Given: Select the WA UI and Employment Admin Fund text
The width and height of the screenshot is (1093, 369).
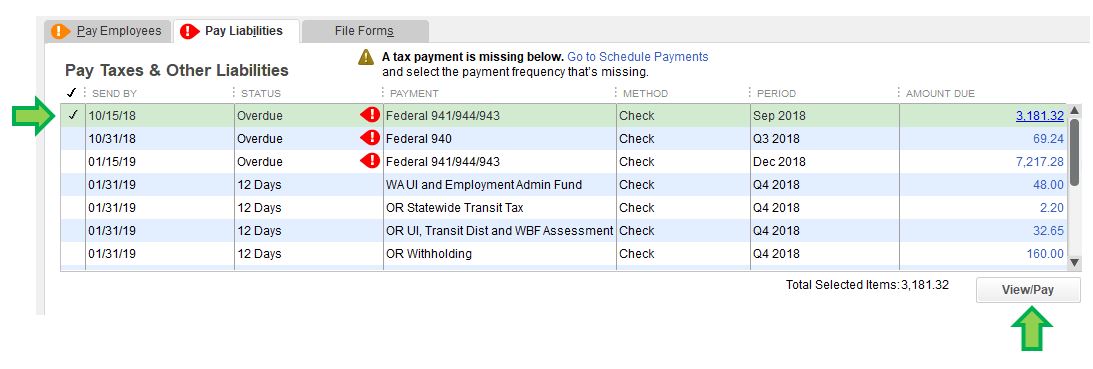Looking at the screenshot, I should coord(484,185).
